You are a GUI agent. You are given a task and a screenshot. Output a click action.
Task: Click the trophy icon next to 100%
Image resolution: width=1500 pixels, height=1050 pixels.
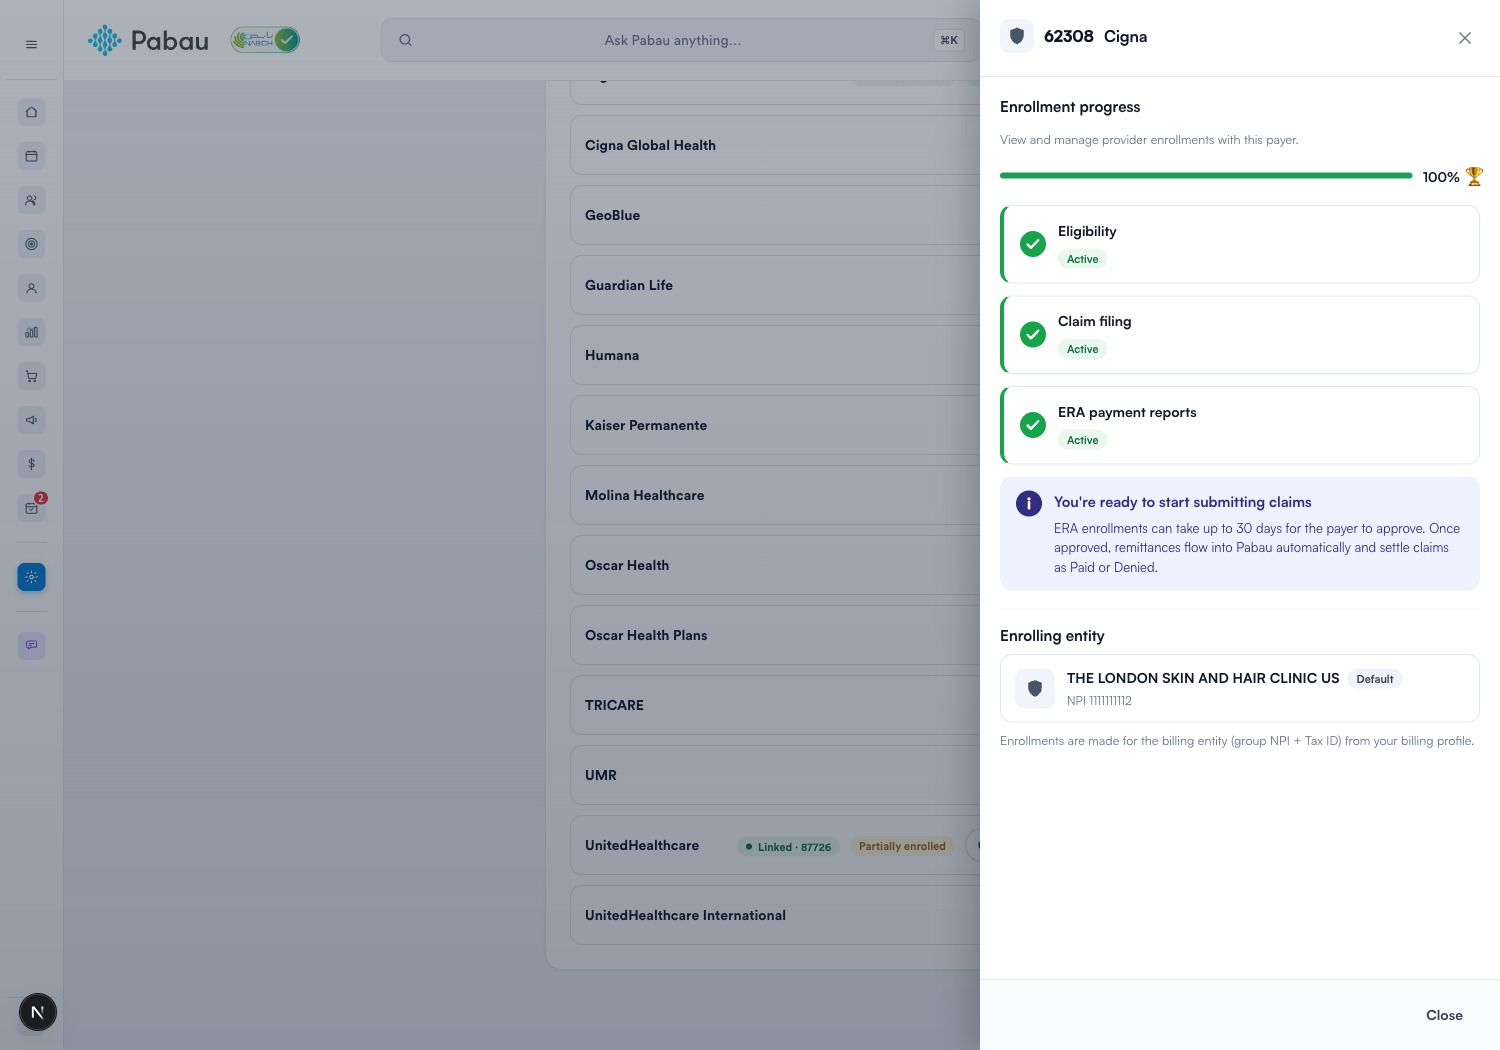click(x=1474, y=177)
